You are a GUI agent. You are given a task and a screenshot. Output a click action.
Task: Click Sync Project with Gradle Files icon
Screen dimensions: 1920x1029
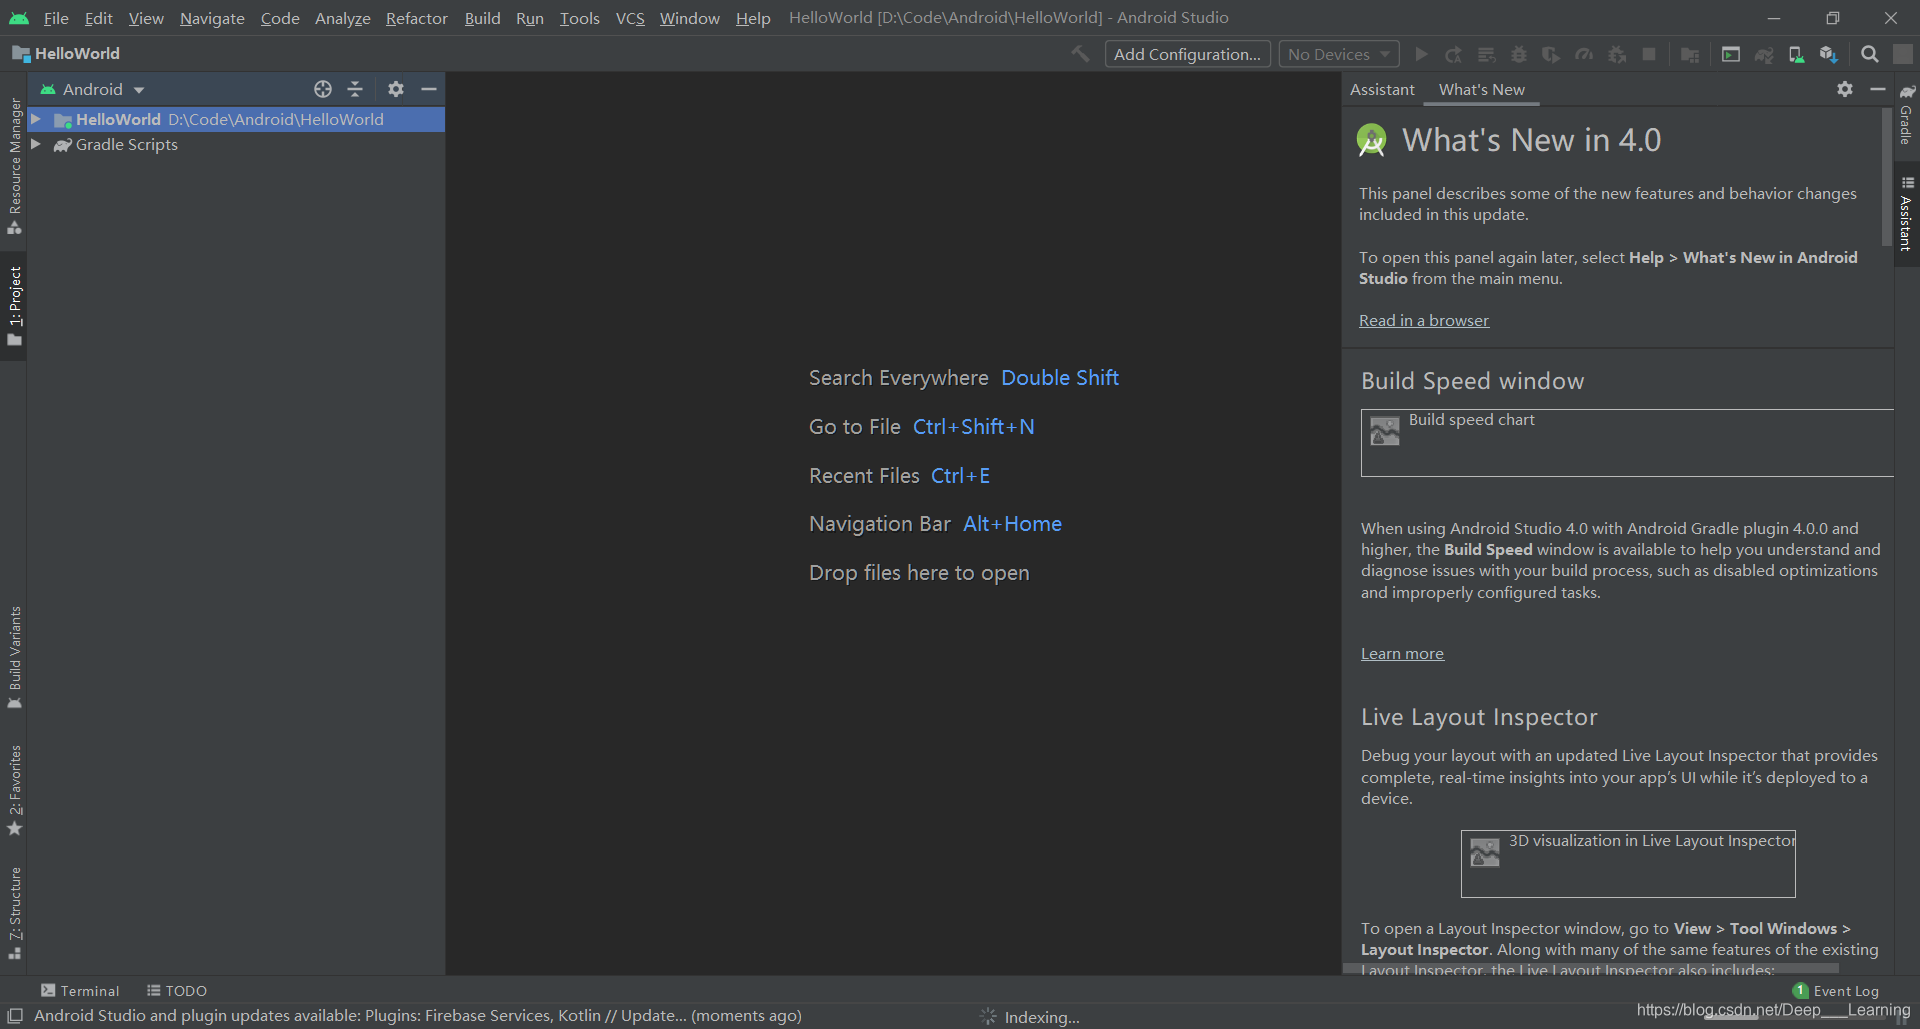1764,54
